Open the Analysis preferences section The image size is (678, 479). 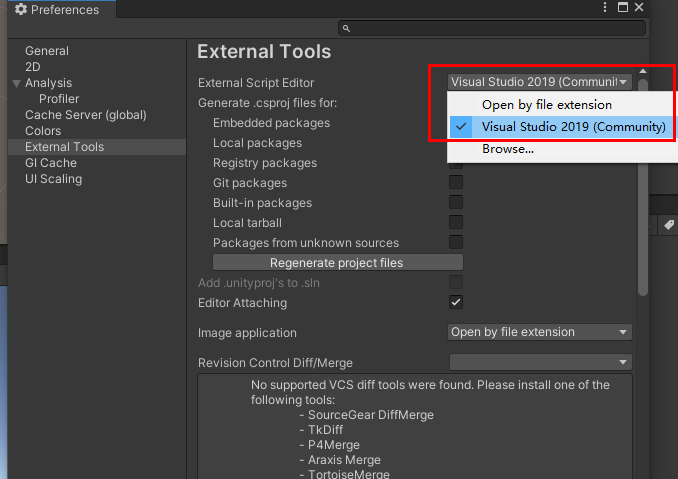[48, 83]
